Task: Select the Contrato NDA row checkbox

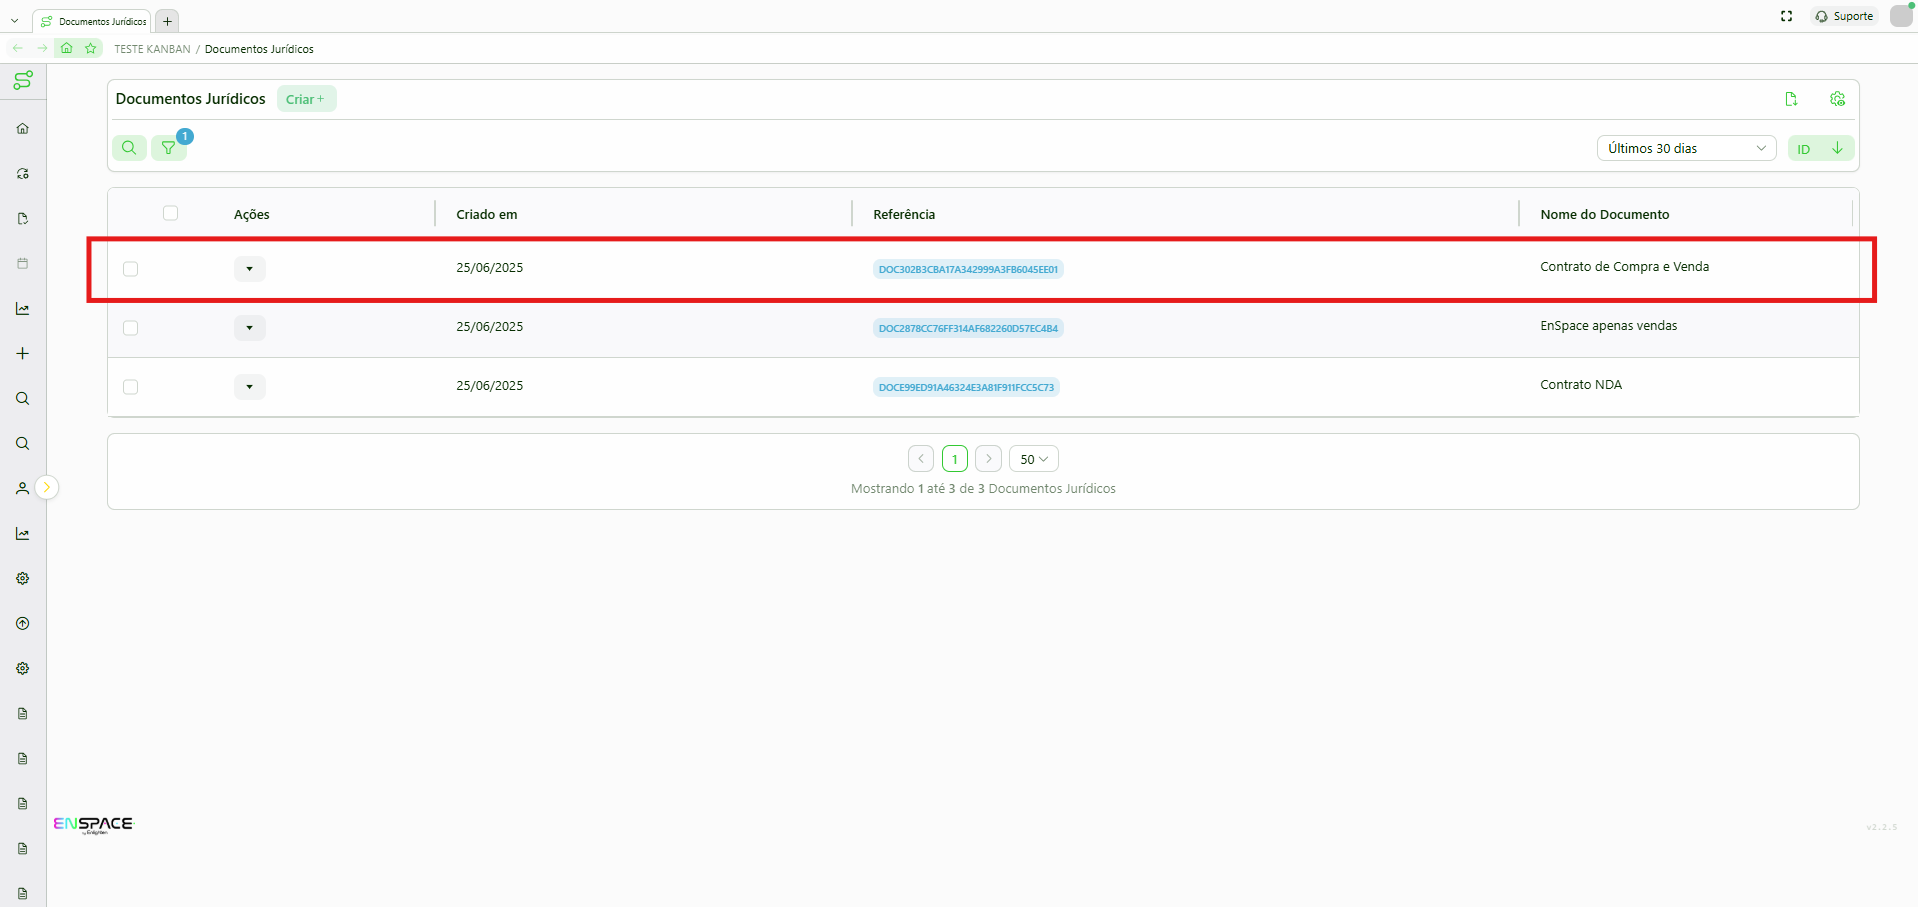Action: pyautogui.click(x=131, y=387)
